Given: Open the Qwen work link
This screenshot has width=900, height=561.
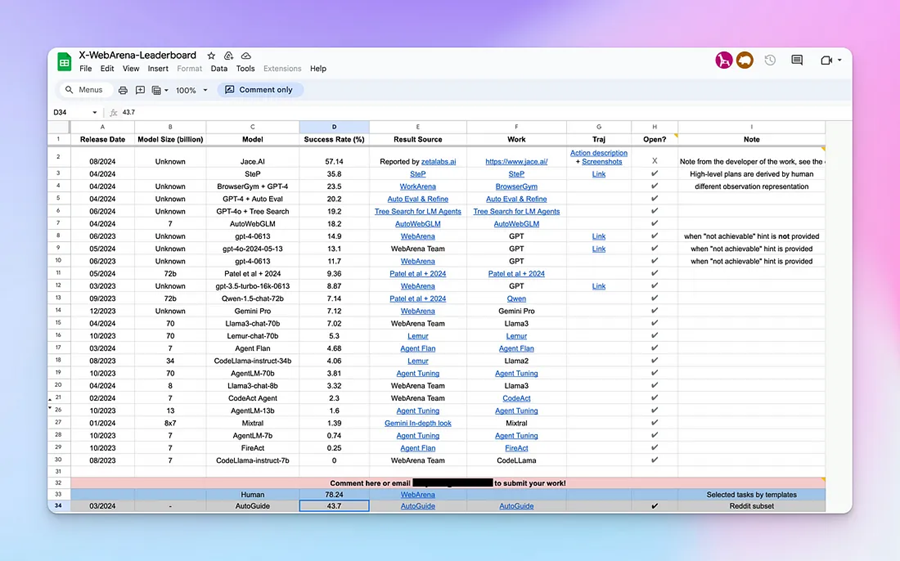Looking at the screenshot, I should [x=517, y=299].
